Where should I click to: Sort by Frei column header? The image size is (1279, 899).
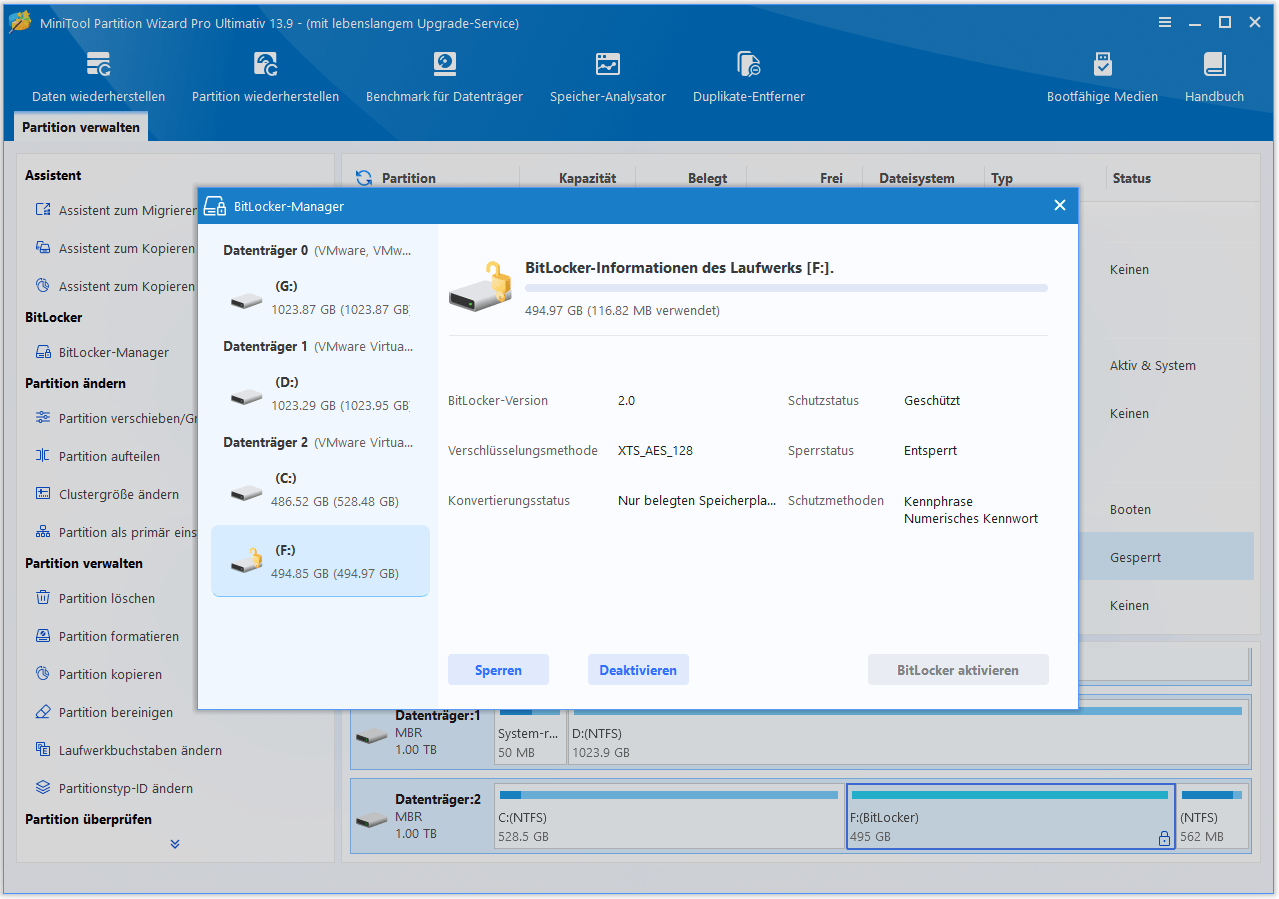[x=831, y=178]
